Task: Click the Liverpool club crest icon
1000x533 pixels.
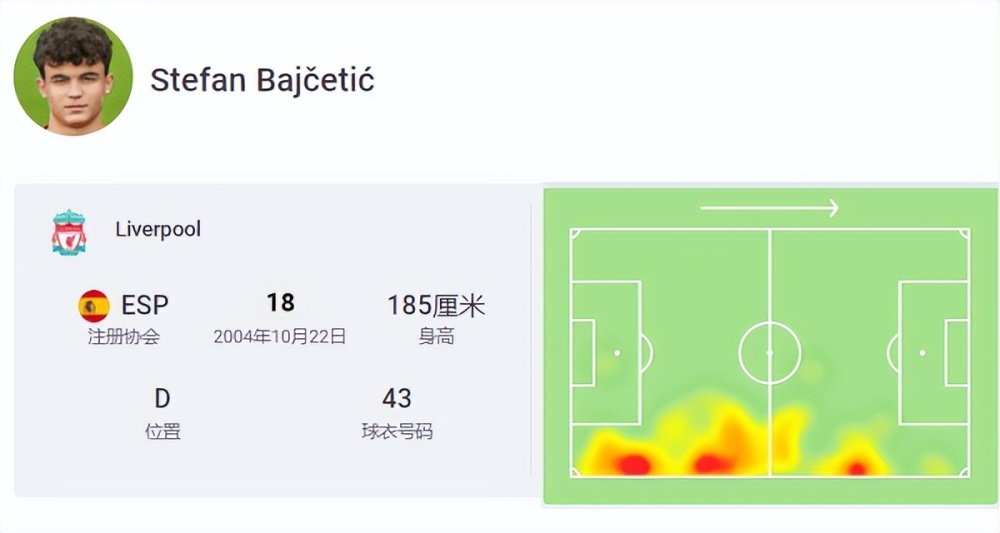Action: (69, 233)
